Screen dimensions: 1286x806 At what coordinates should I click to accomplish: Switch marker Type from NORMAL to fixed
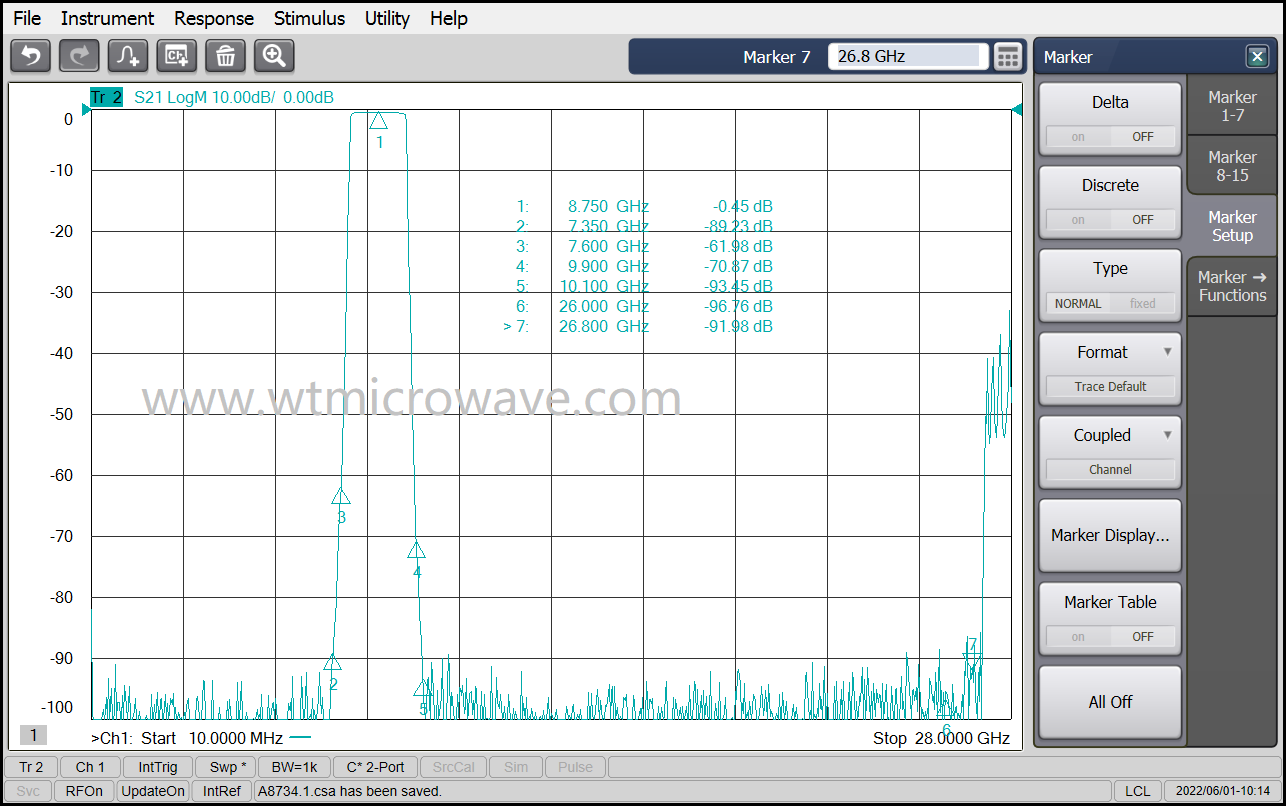point(1143,303)
